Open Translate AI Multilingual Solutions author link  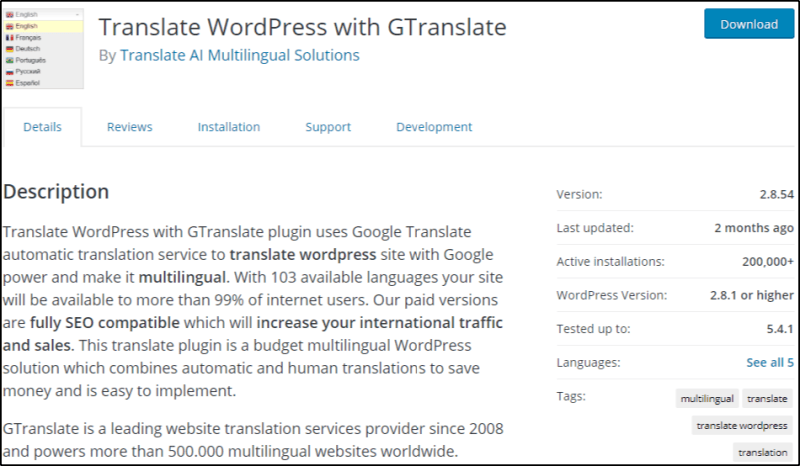pyautogui.click(x=239, y=55)
